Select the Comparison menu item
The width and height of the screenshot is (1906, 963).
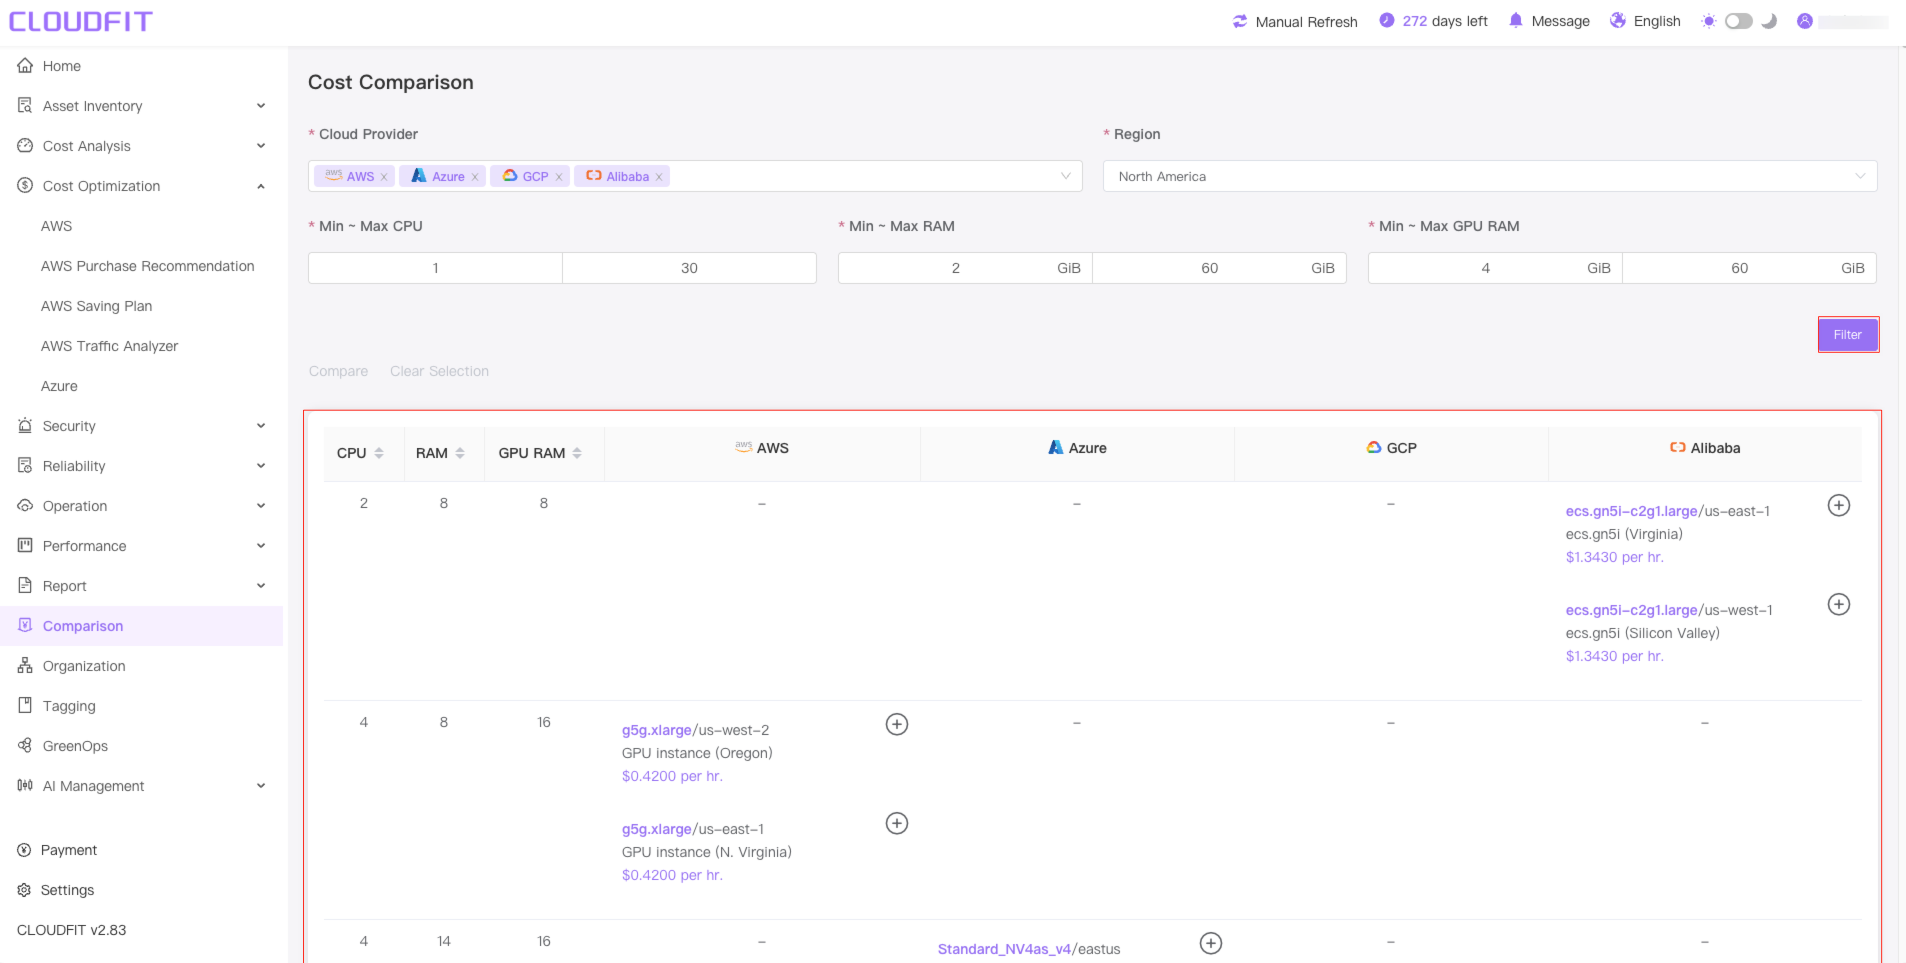pyautogui.click(x=142, y=626)
